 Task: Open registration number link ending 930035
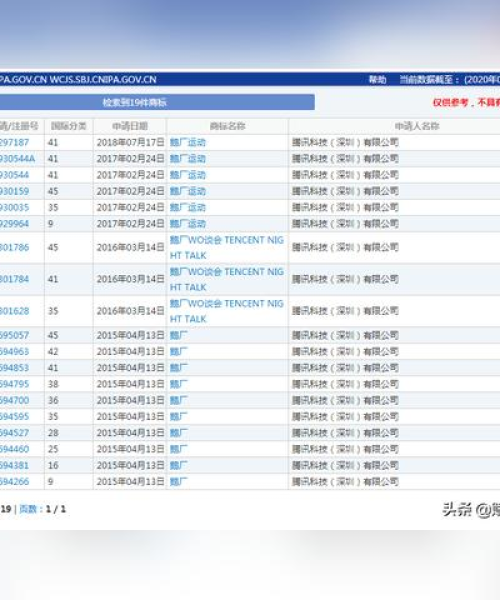tap(14, 207)
